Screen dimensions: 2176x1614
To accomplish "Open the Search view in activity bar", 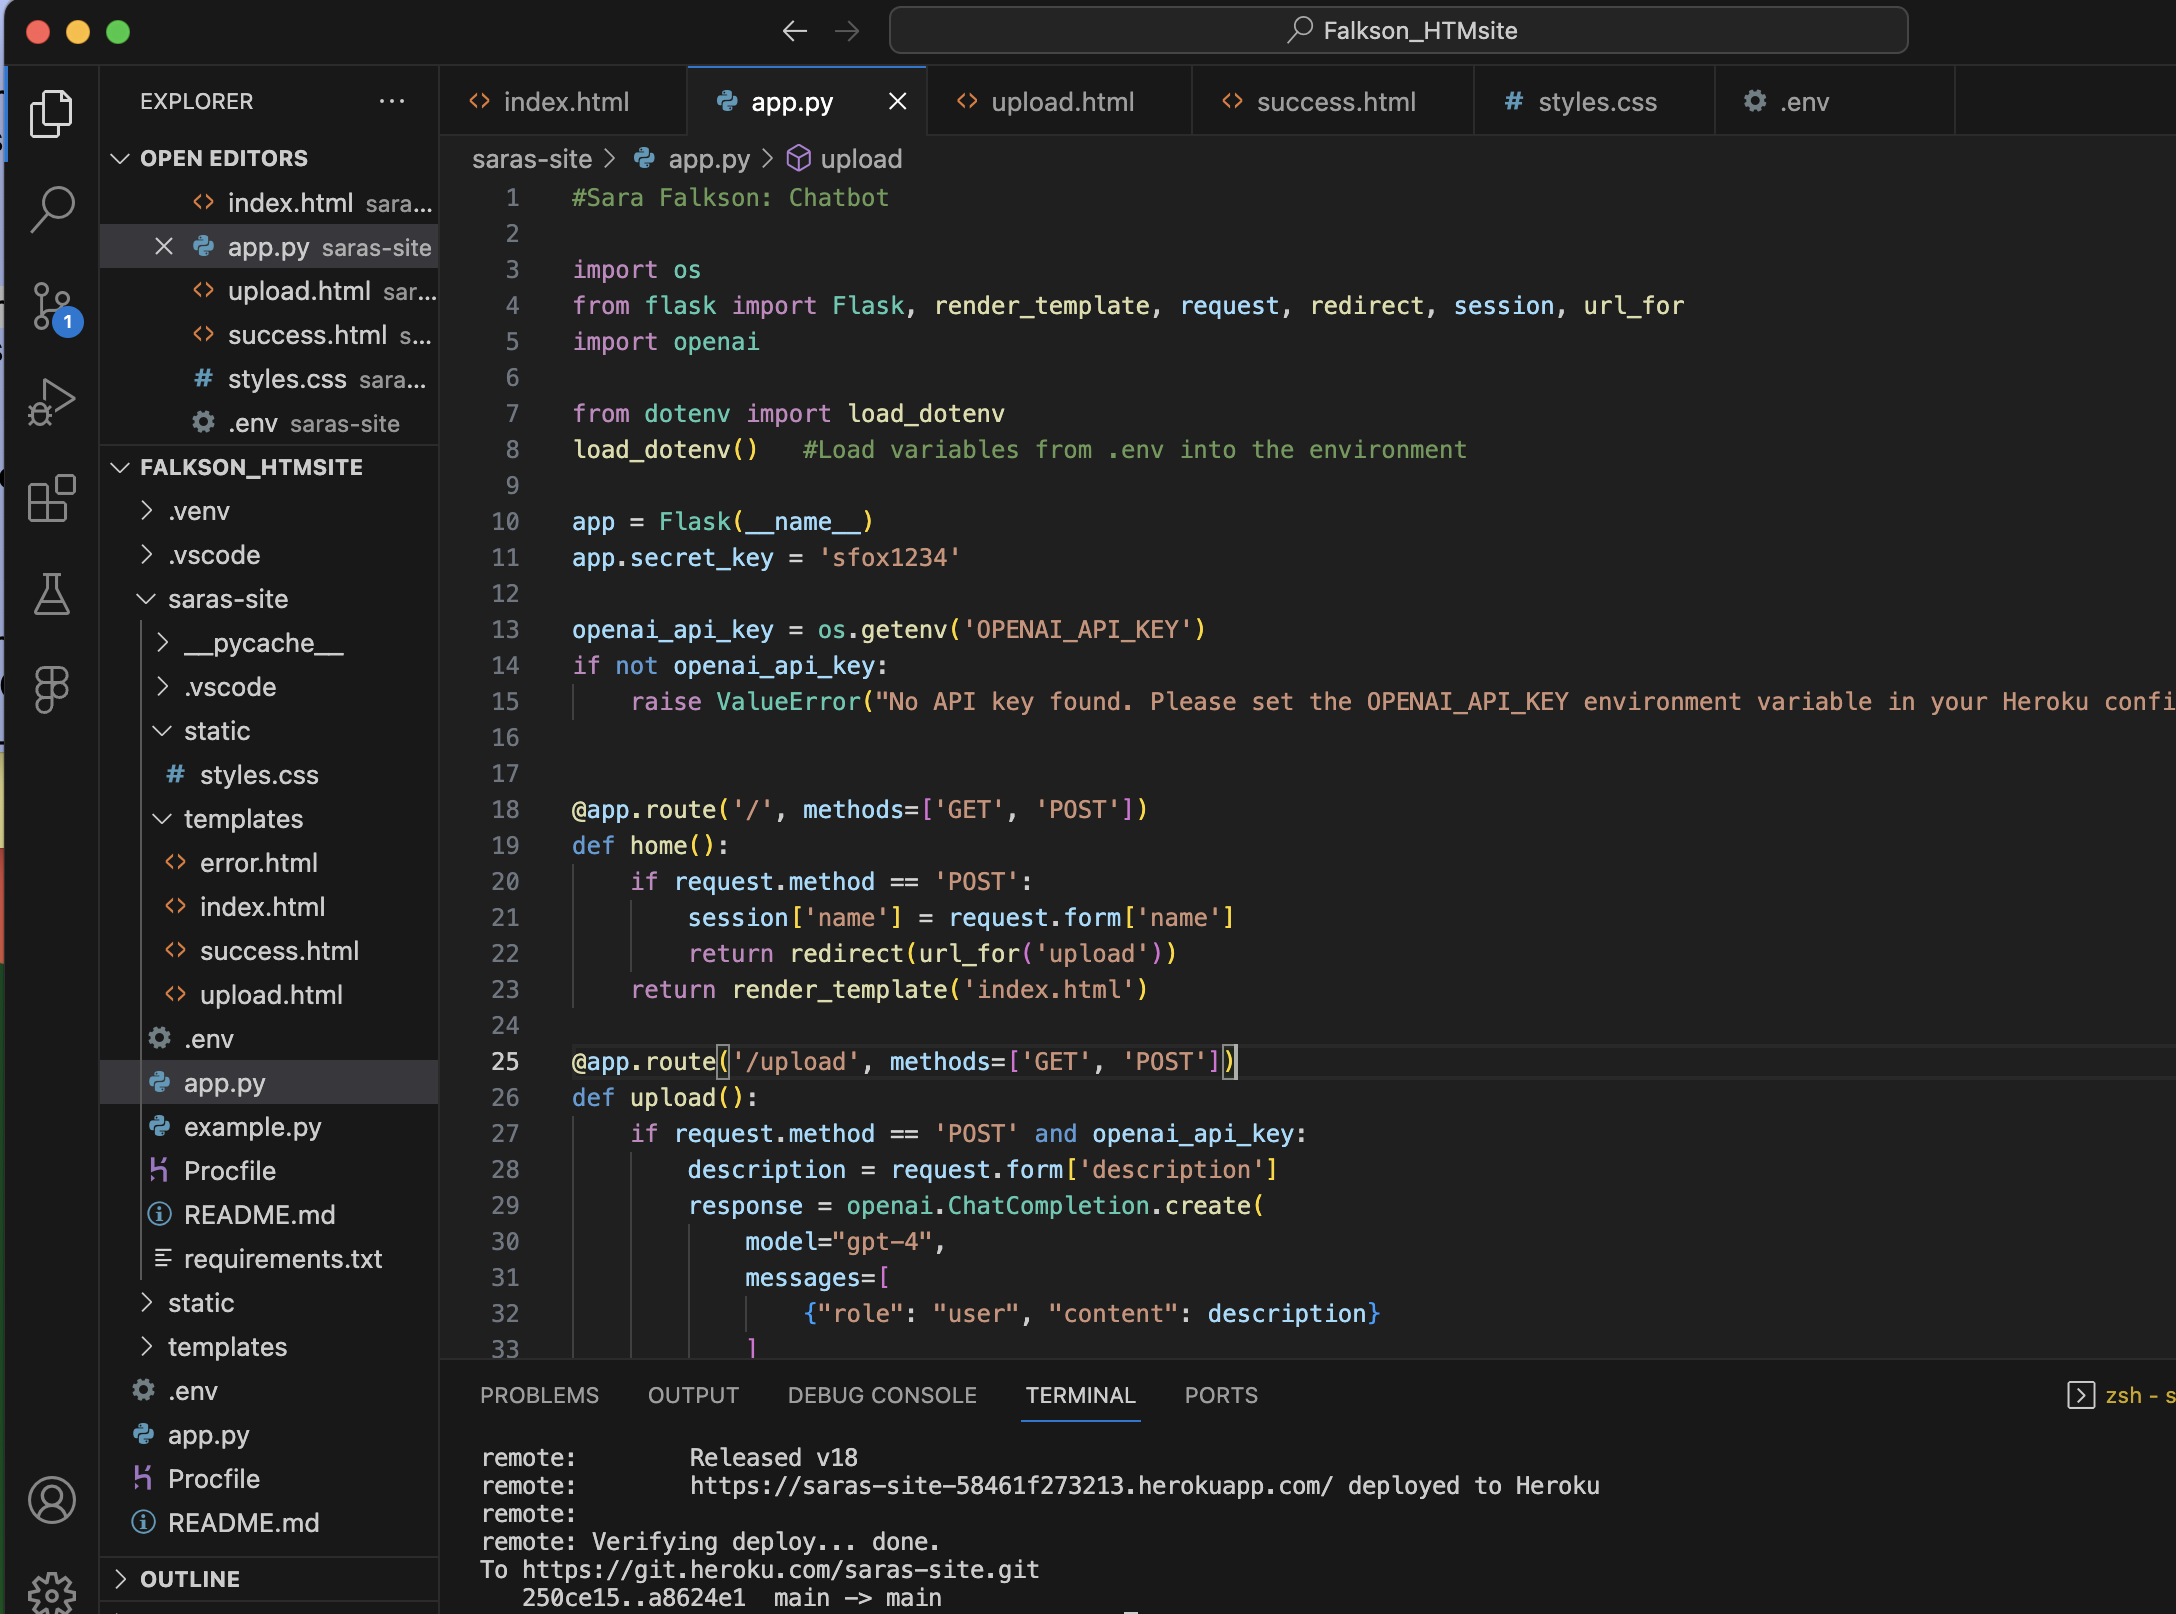I will click(x=51, y=209).
